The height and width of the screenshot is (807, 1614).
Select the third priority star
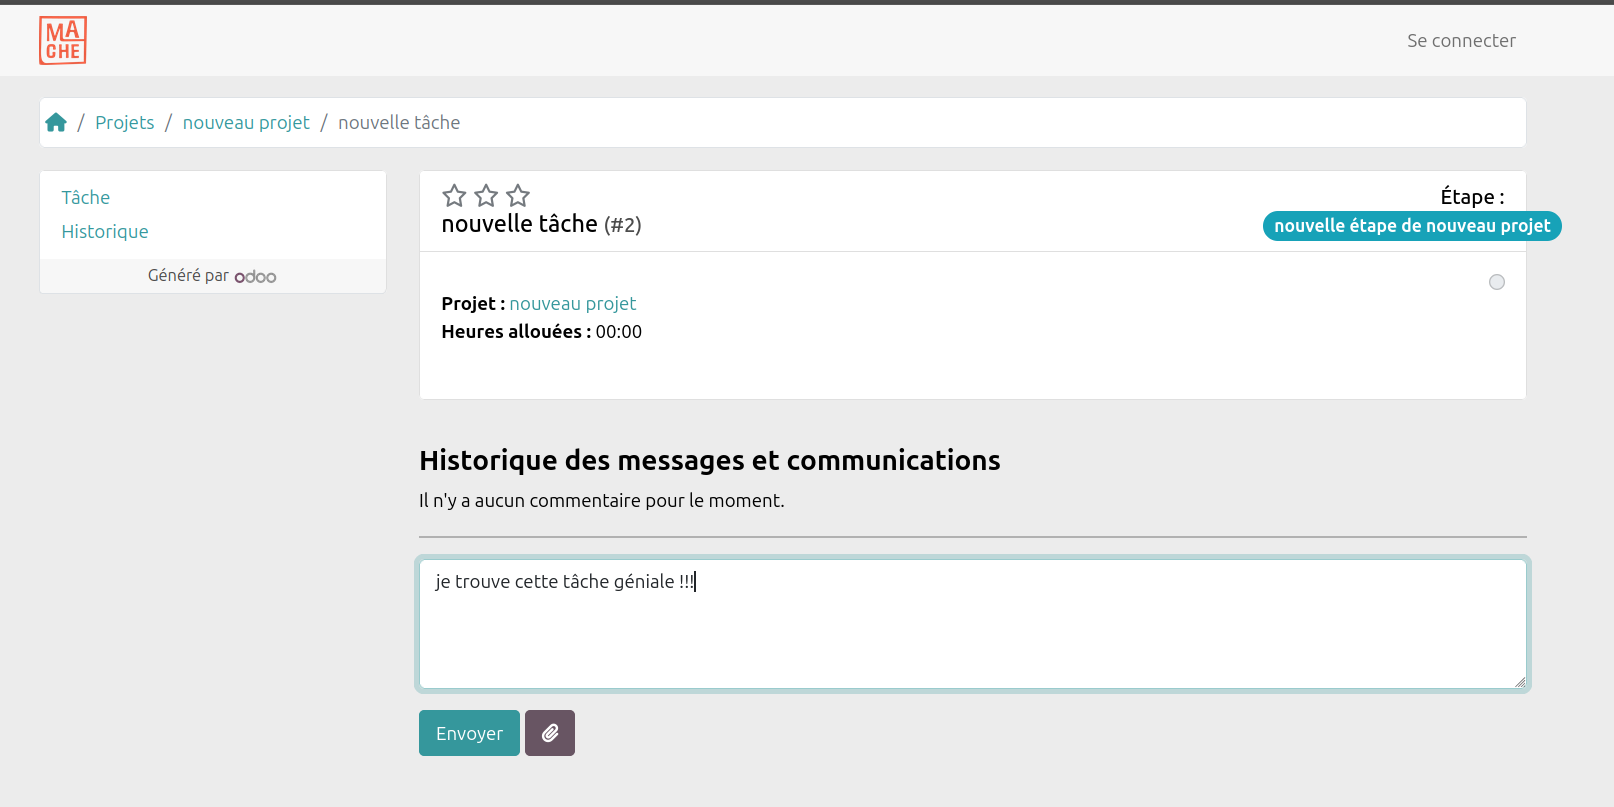pos(518,195)
